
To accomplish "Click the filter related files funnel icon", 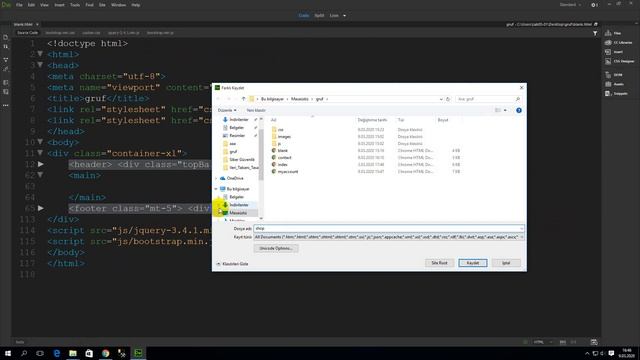I will click(595, 33).
